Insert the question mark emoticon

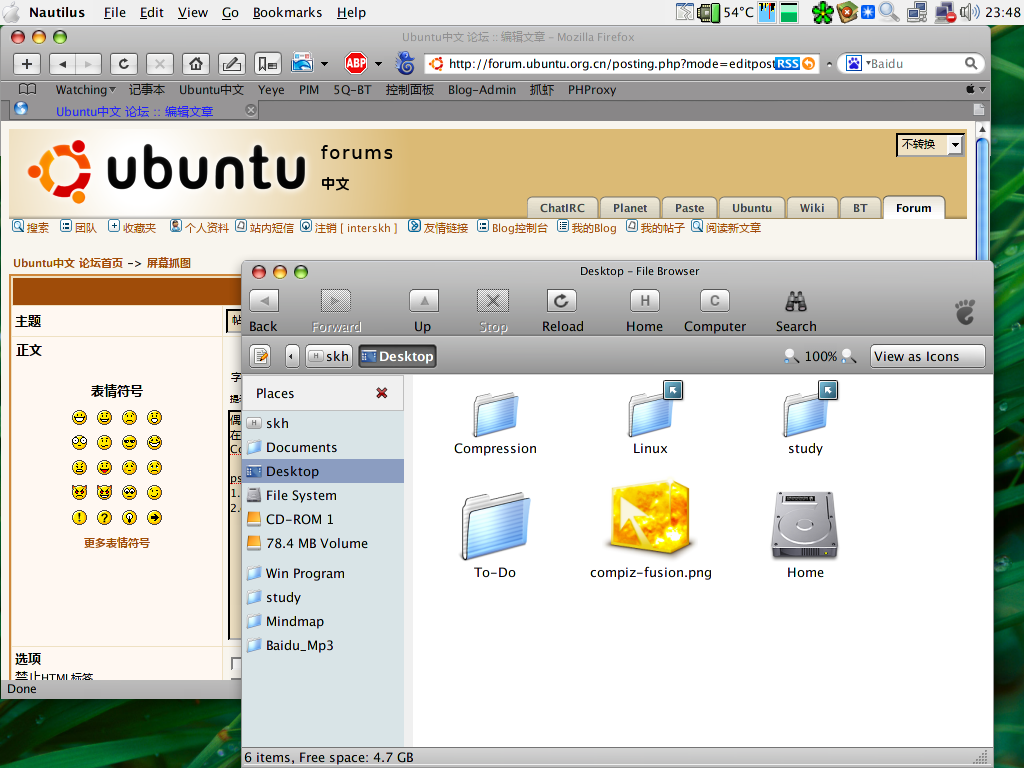[x=104, y=518]
